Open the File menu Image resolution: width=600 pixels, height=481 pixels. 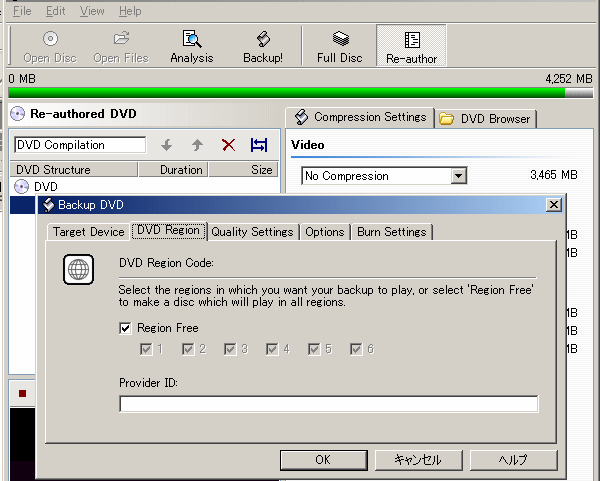coord(22,11)
